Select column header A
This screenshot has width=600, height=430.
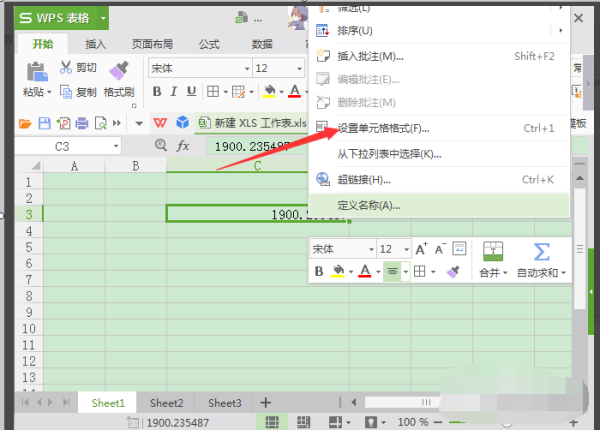coord(74,166)
